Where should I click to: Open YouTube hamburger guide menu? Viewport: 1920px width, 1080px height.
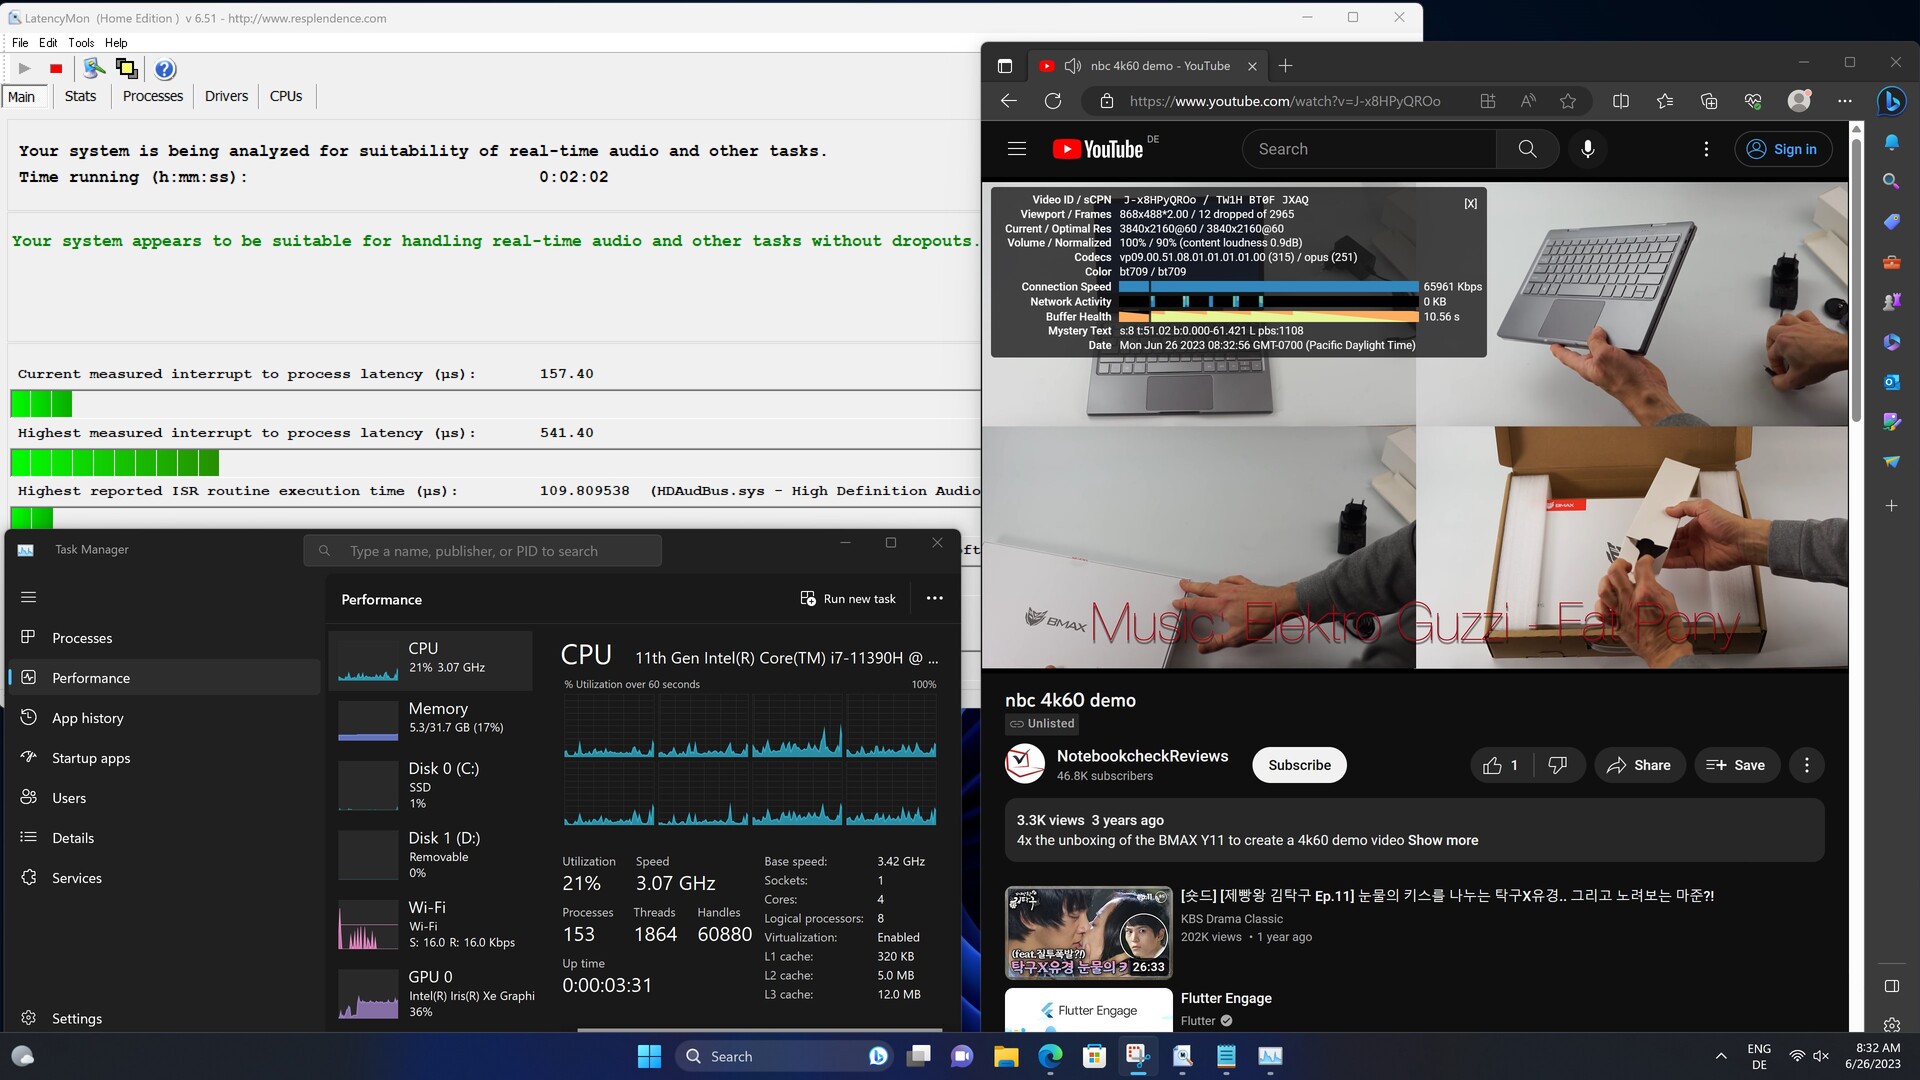(1017, 149)
